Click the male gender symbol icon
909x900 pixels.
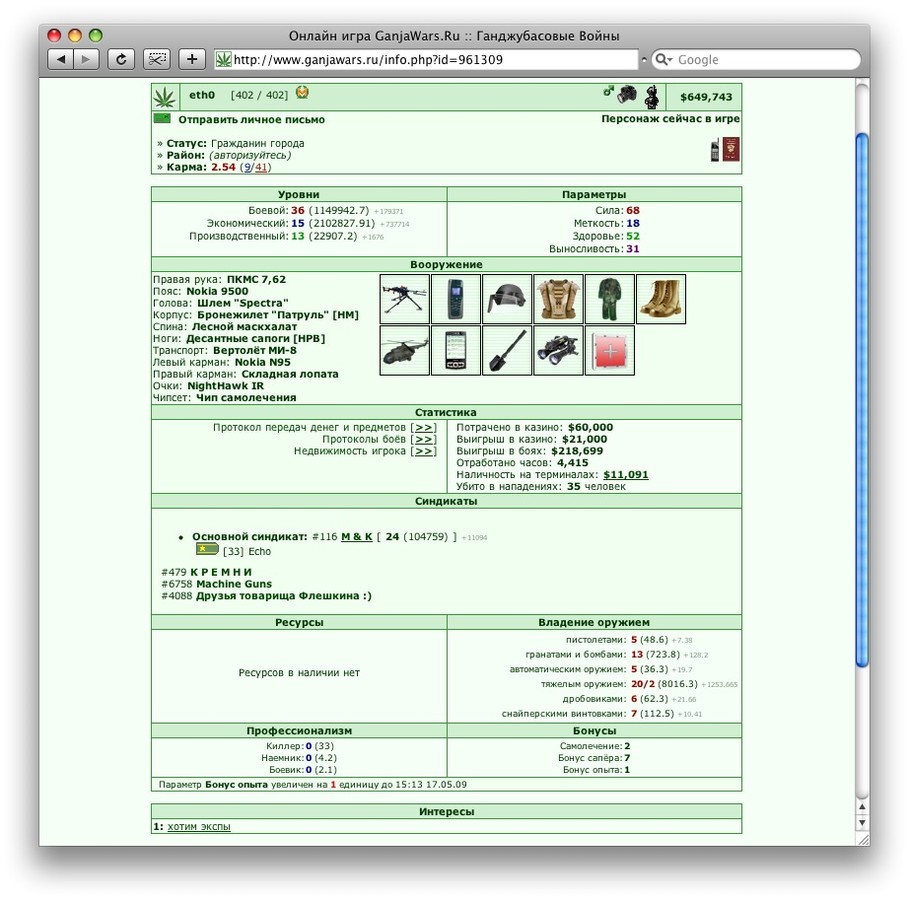click(x=608, y=91)
